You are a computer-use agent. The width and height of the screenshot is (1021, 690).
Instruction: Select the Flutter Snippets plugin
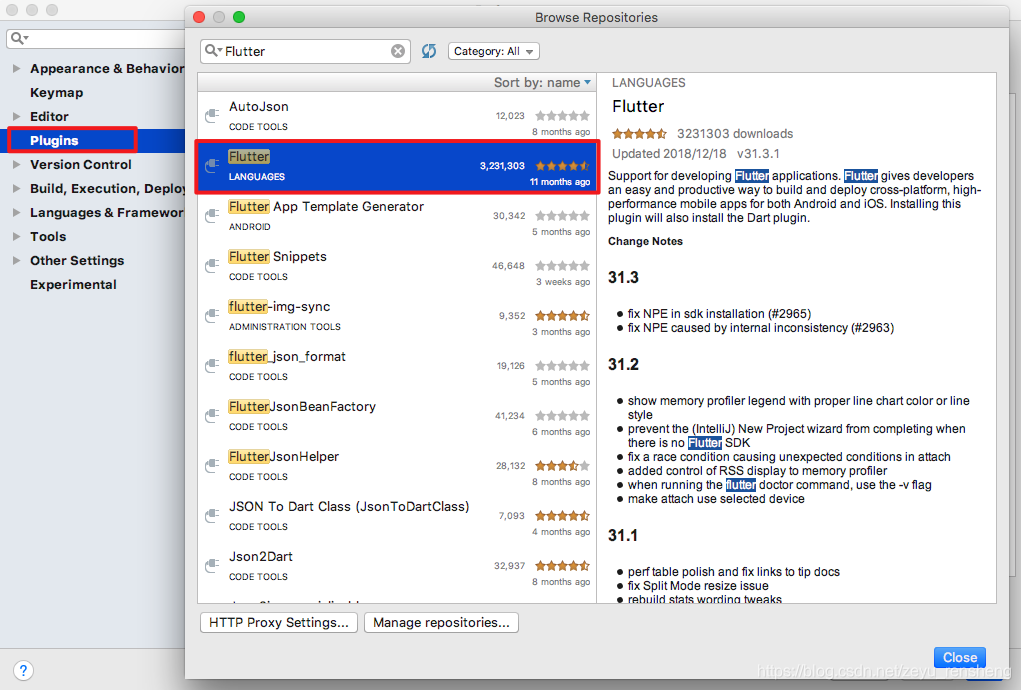(x=397, y=266)
